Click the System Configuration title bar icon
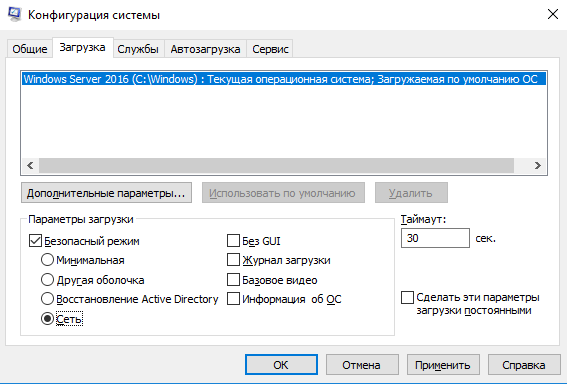 (14, 14)
